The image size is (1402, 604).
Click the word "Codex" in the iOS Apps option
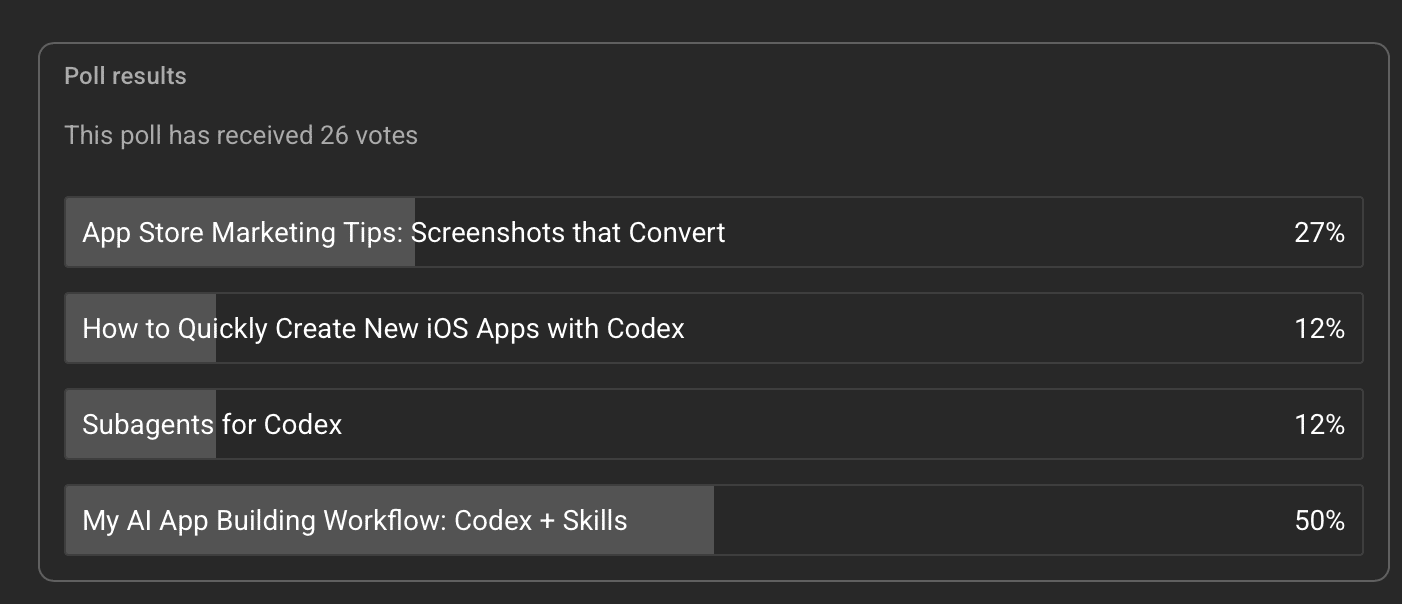[645, 329]
